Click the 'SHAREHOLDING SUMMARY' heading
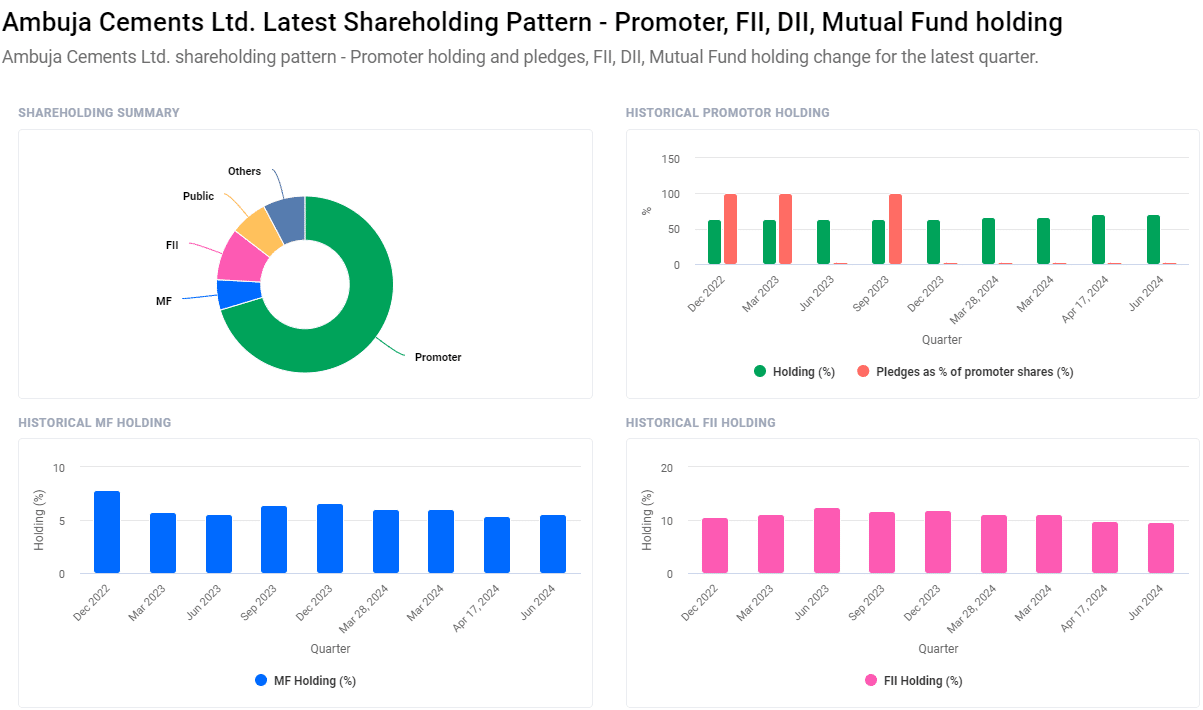This screenshot has width=1203, height=710. (x=99, y=113)
